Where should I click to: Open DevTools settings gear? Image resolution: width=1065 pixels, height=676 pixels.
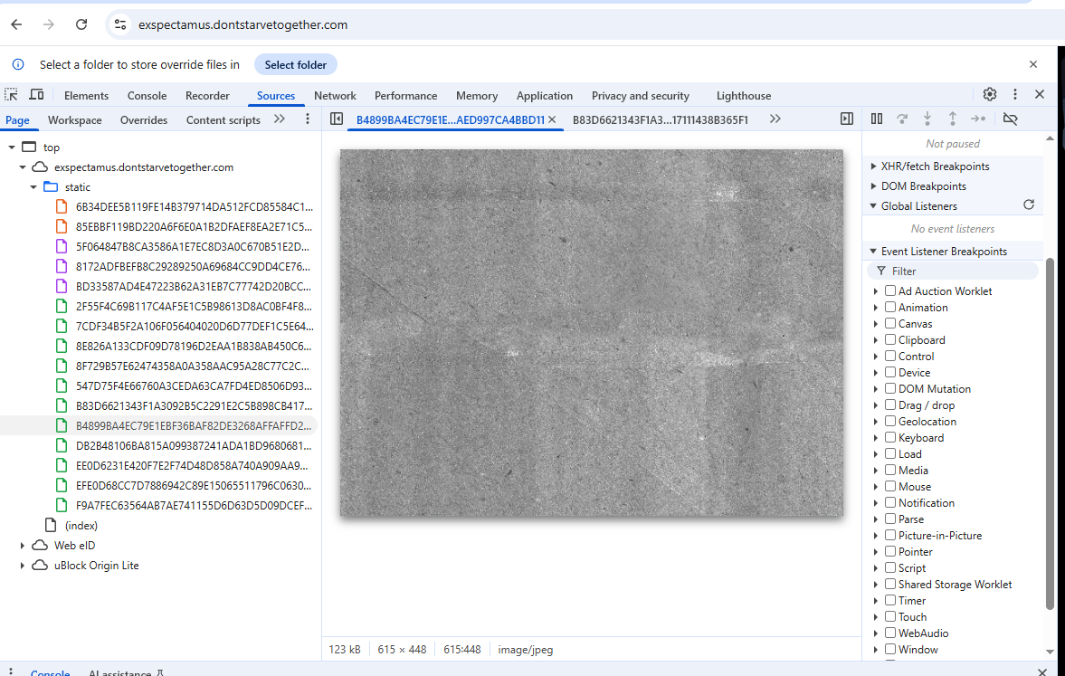tap(989, 95)
